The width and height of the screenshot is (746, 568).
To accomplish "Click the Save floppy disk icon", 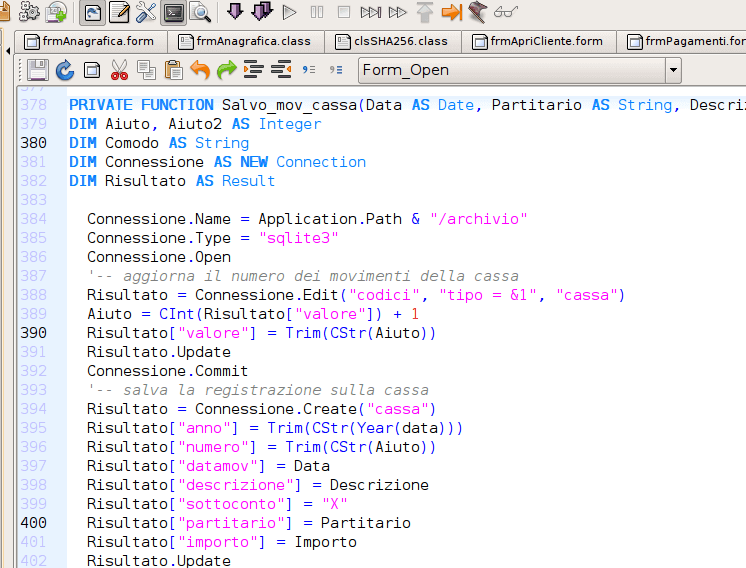I will [x=37, y=70].
